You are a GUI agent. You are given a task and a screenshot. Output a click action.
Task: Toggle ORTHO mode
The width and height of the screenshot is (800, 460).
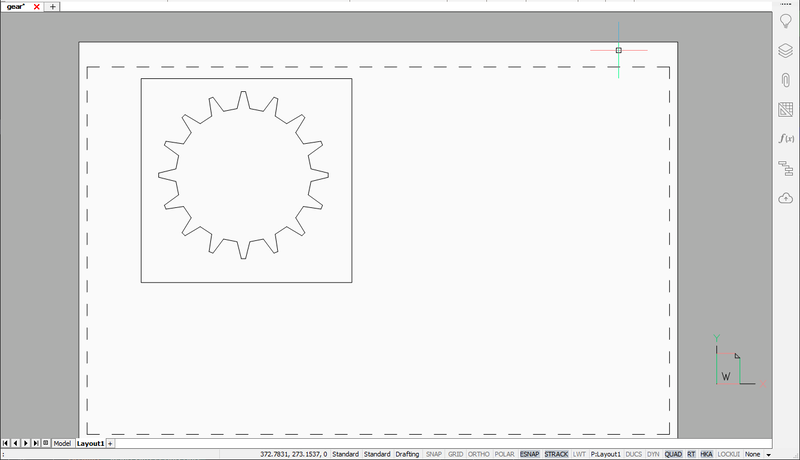click(479, 454)
